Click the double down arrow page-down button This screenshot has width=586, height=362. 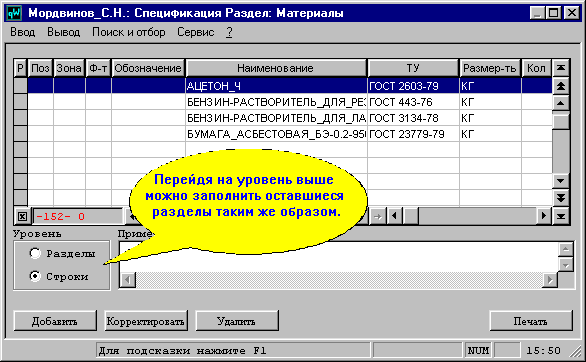[561, 198]
